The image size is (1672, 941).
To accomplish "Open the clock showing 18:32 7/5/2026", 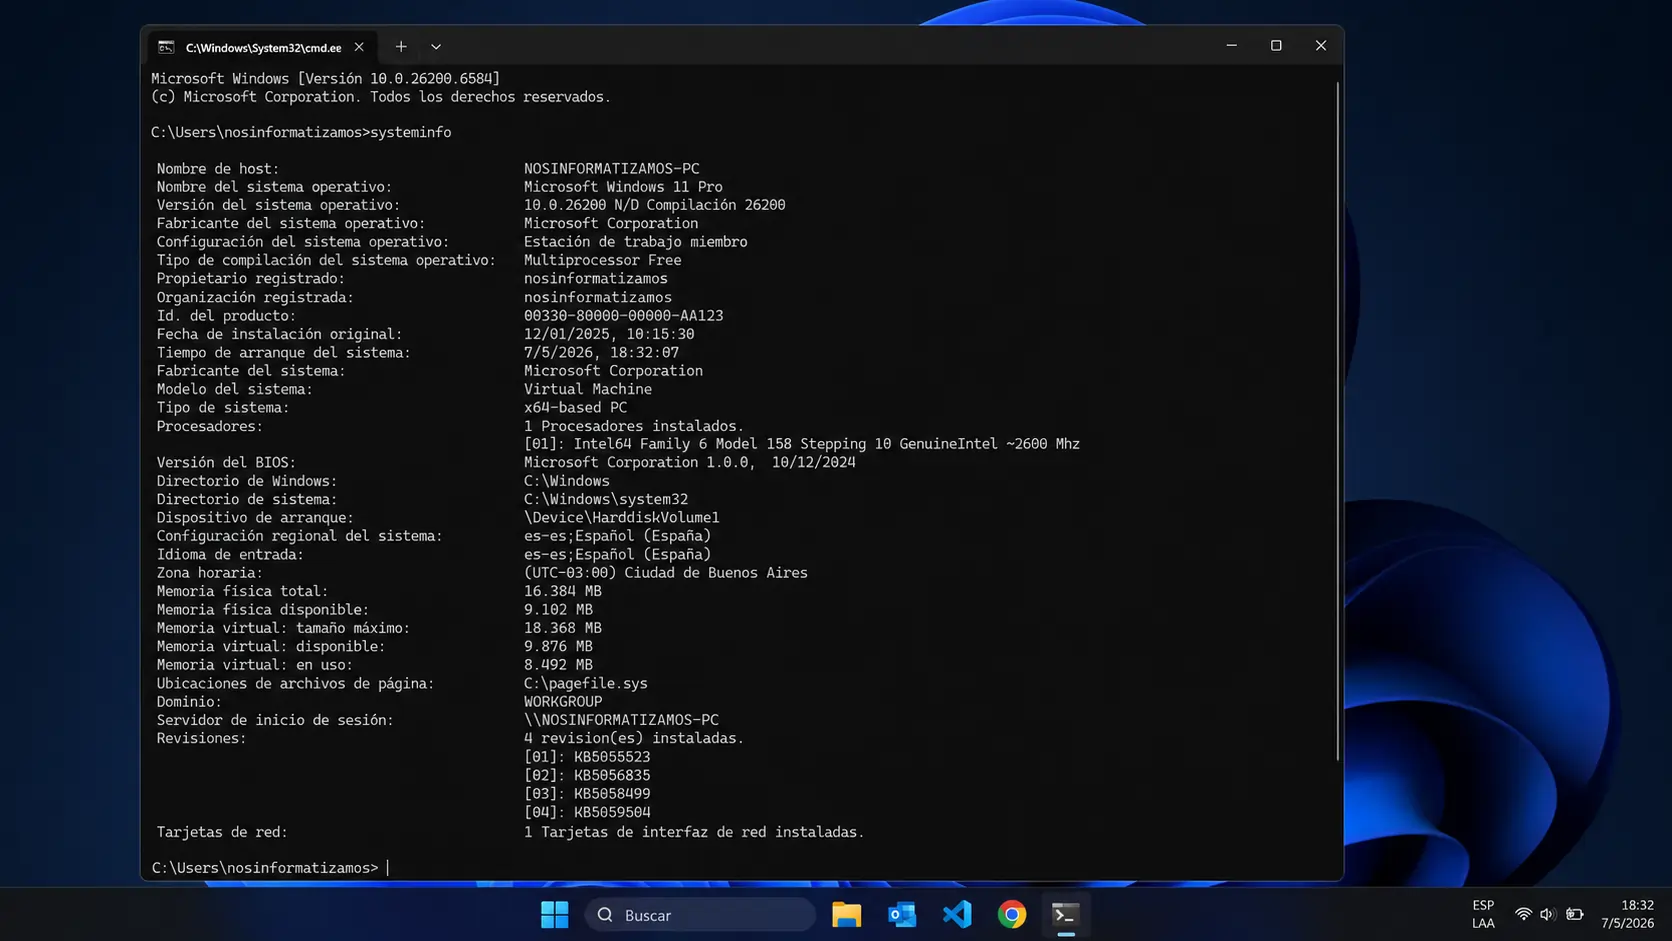I will pyautogui.click(x=1627, y=914).
